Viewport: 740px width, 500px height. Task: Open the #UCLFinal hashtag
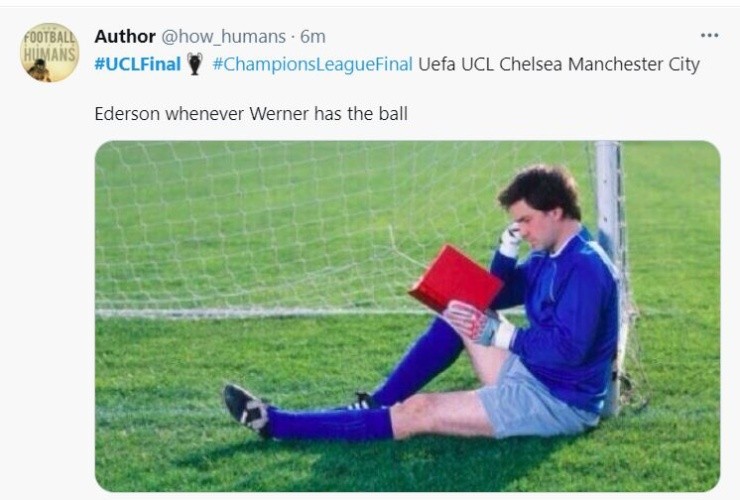pyautogui.click(x=137, y=64)
